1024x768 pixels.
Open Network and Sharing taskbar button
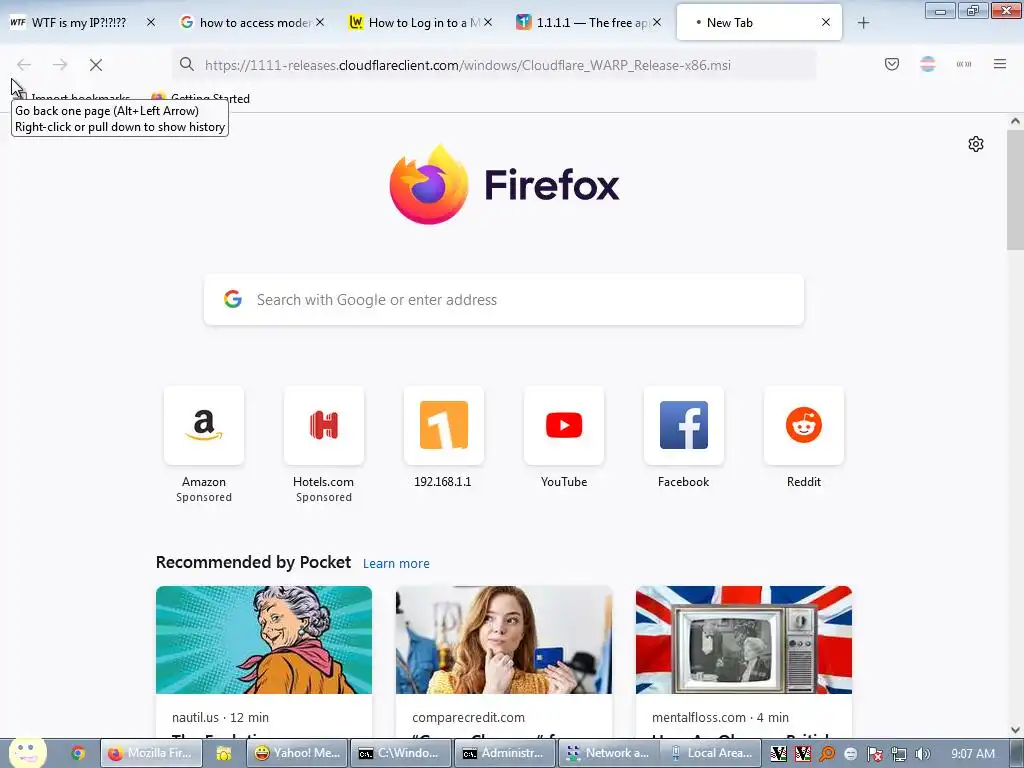[608, 753]
